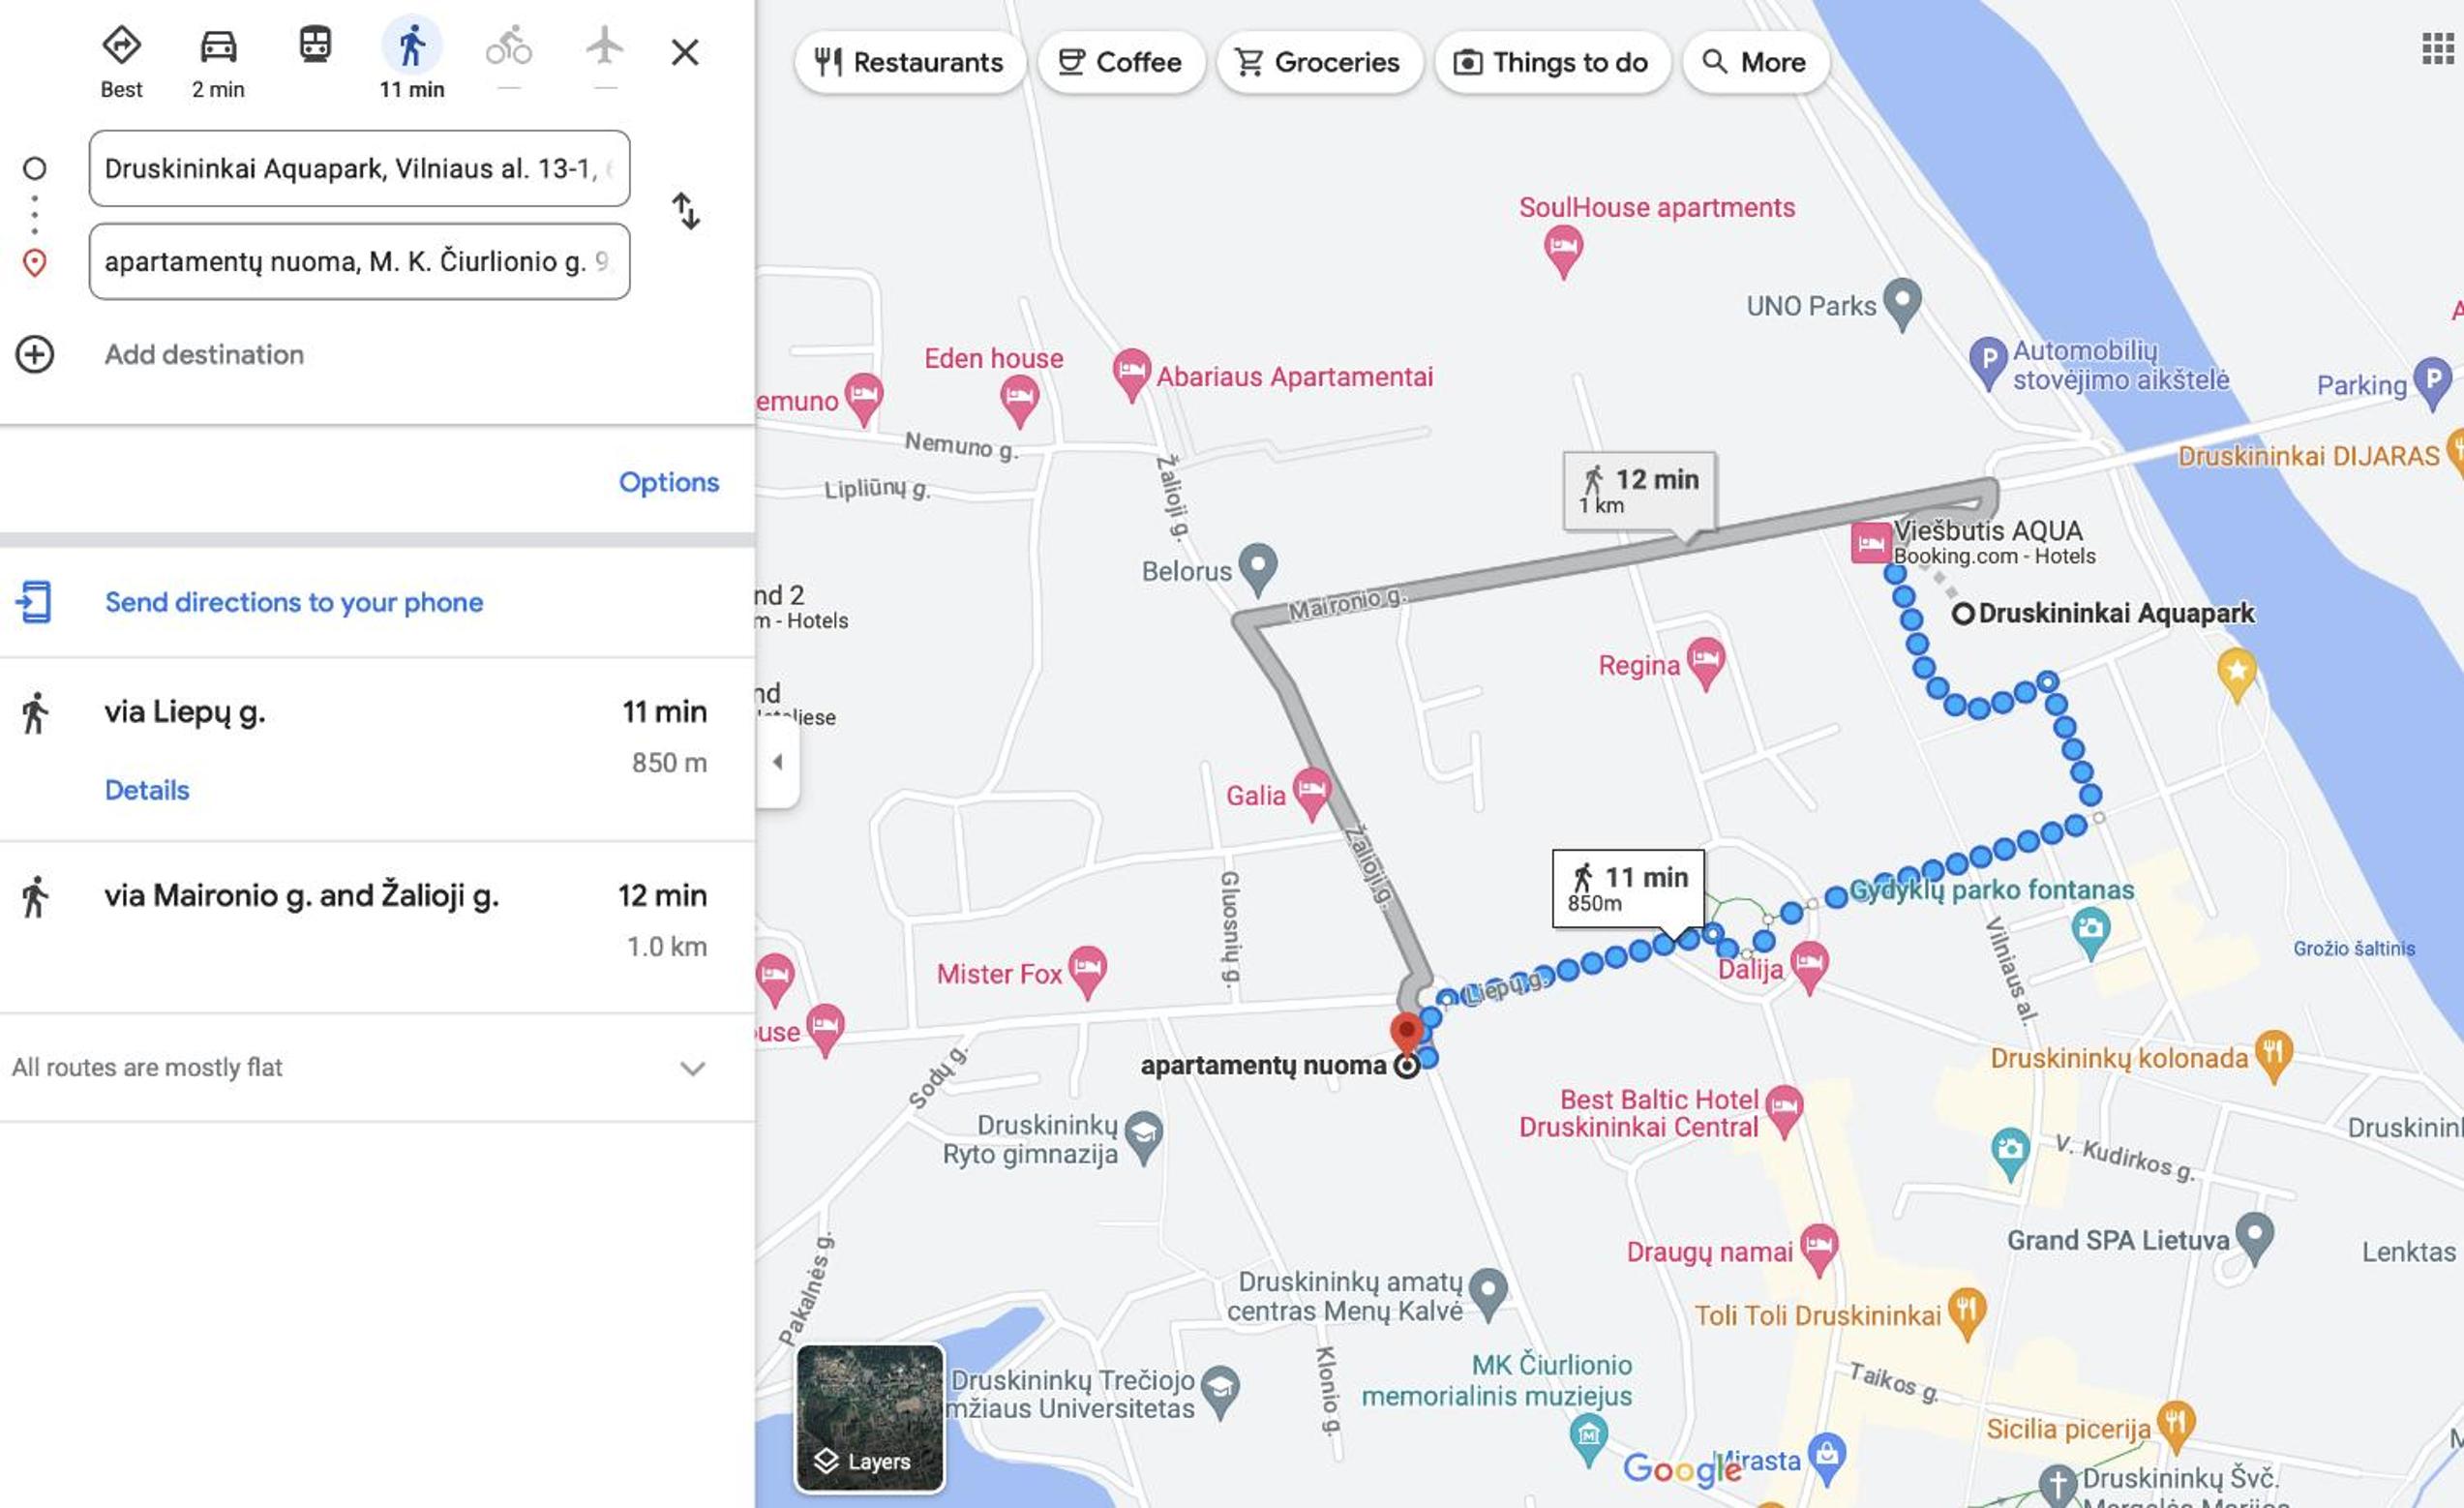
Task: Click the Regina hotel pin
Action: point(1706,662)
